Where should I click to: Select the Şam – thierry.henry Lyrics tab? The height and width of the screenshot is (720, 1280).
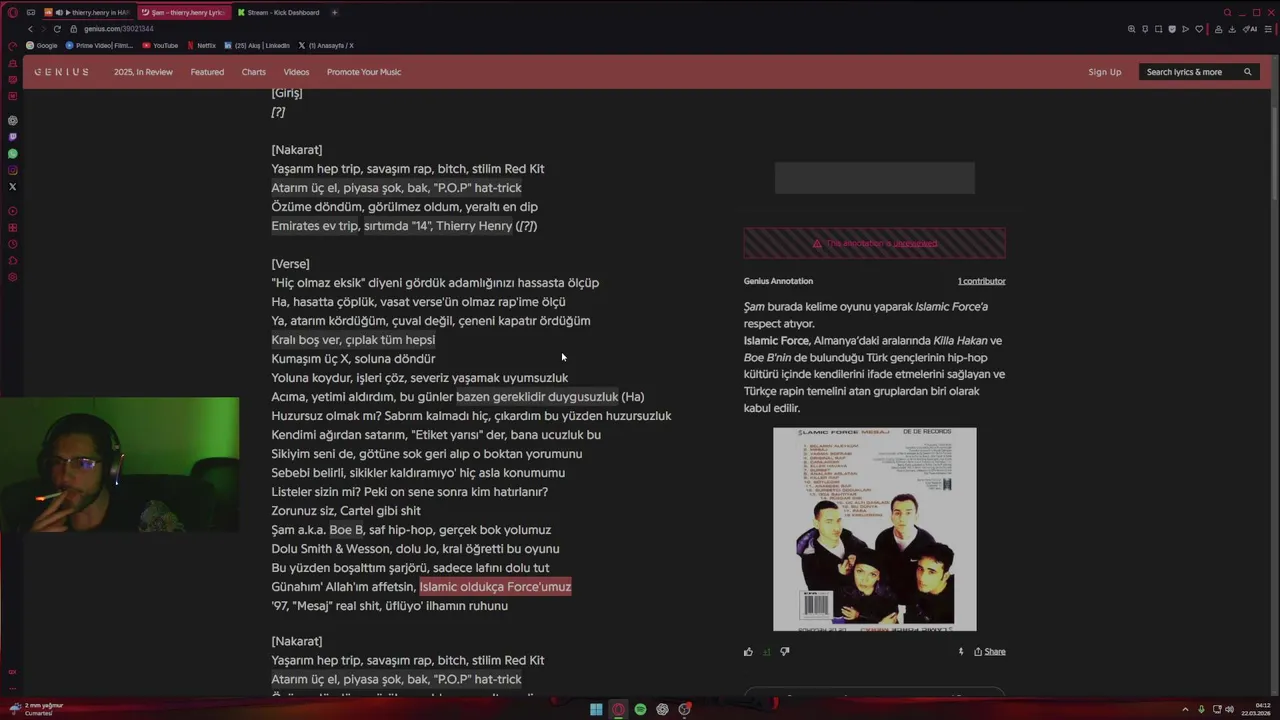pos(183,12)
